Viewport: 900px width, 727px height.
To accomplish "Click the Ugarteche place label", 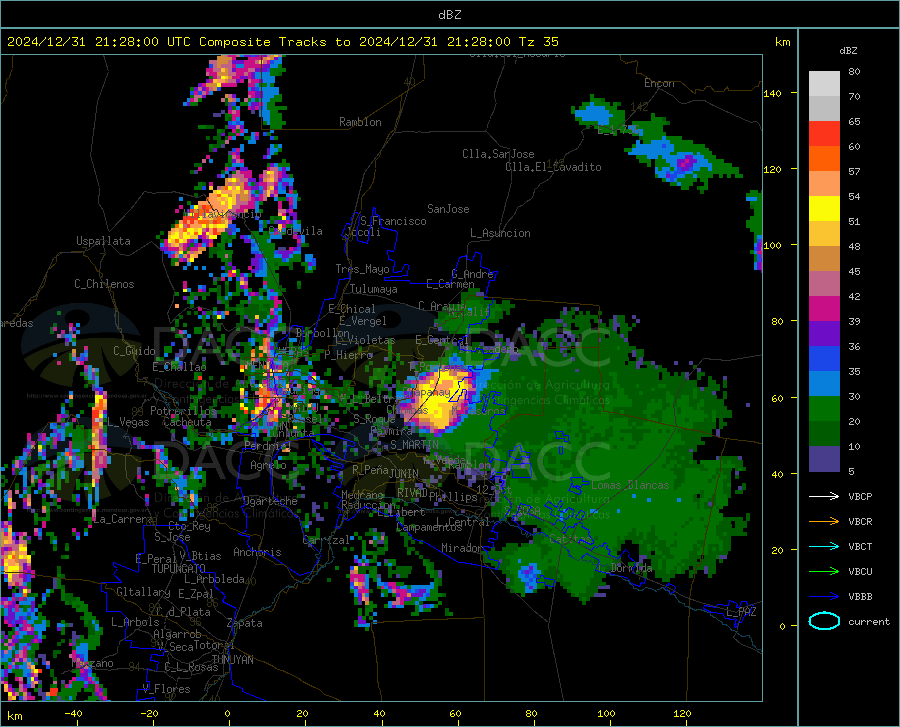I will point(270,501).
